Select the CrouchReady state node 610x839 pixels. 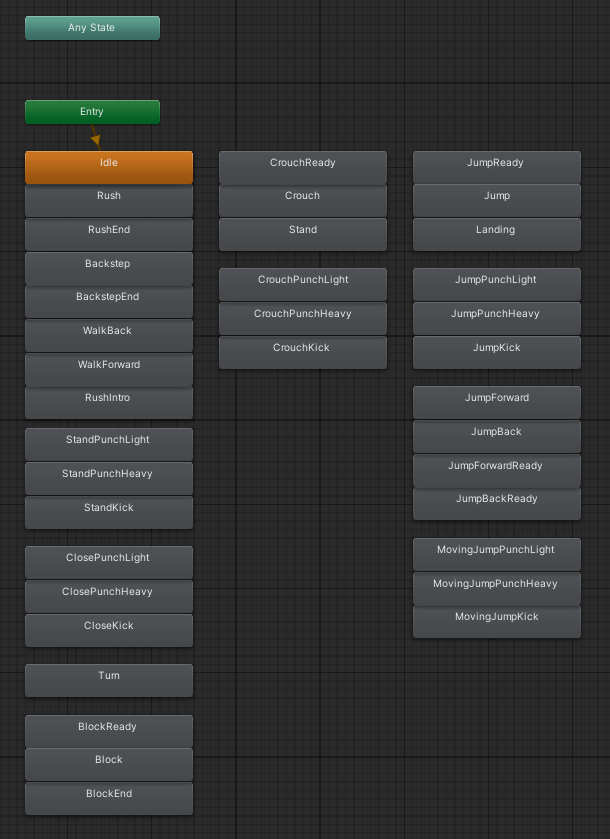(302, 167)
